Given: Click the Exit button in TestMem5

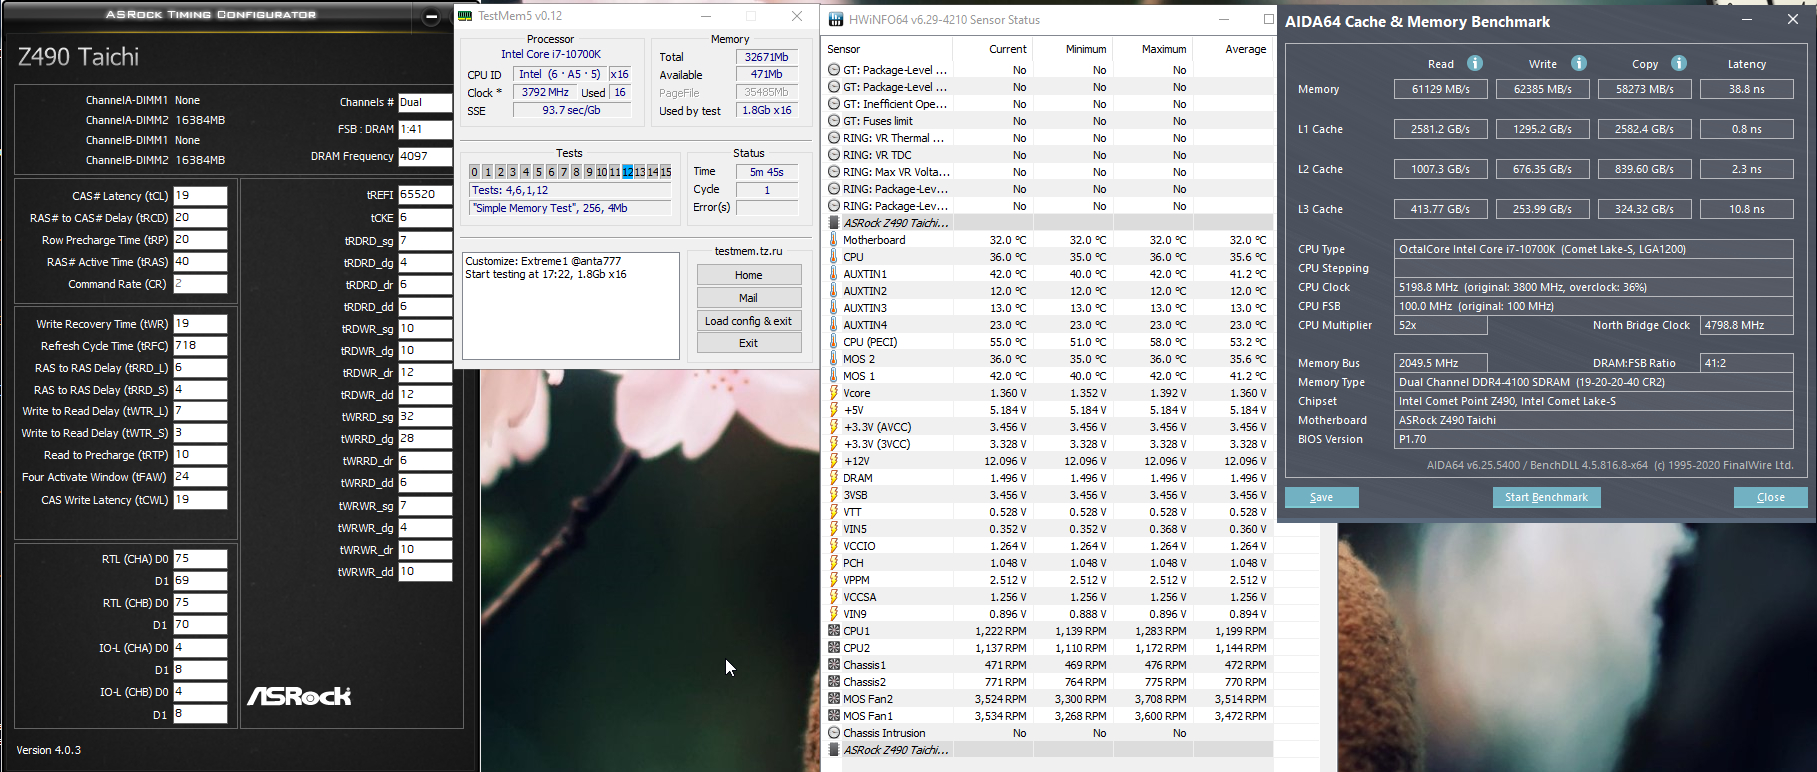Looking at the screenshot, I should [749, 343].
